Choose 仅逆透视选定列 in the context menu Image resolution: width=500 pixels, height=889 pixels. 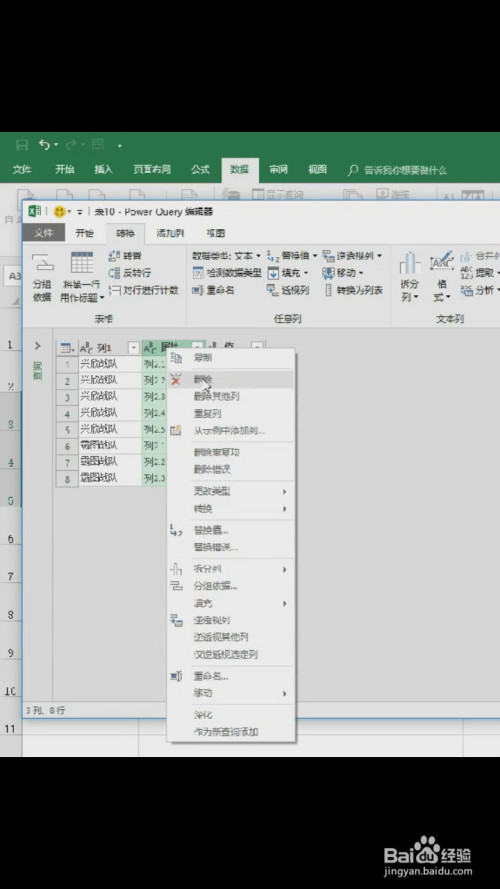click(x=231, y=654)
